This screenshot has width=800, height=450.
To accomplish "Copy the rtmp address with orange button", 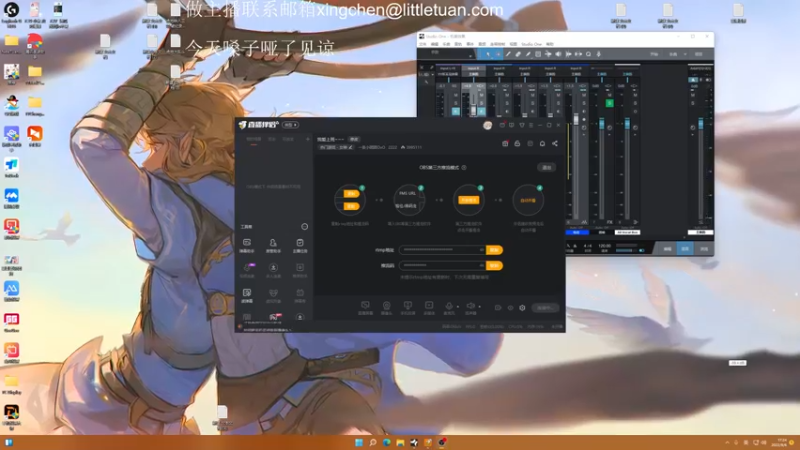I will tap(494, 250).
